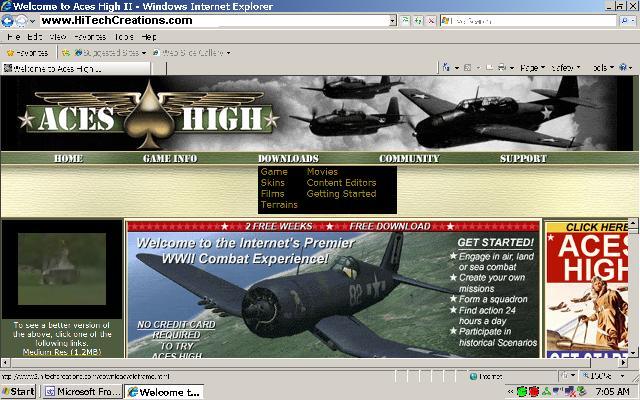The height and width of the screenshot is (400, 640).
Task: Select Getting Started from Downloads submenu
Action: (341, 194)
